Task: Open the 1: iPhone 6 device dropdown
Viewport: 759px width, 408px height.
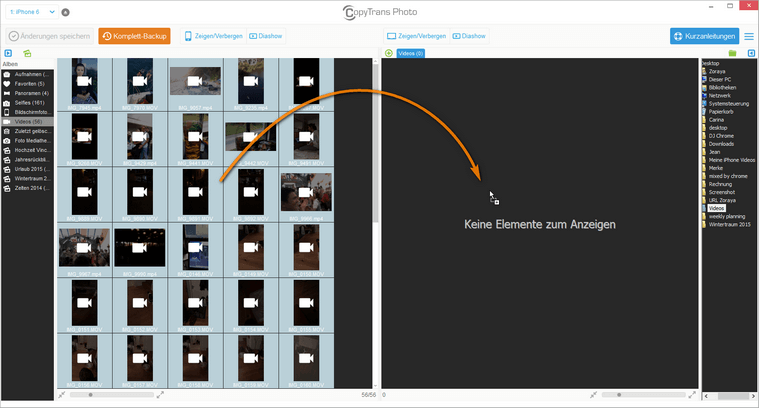Action: (32, 12)
